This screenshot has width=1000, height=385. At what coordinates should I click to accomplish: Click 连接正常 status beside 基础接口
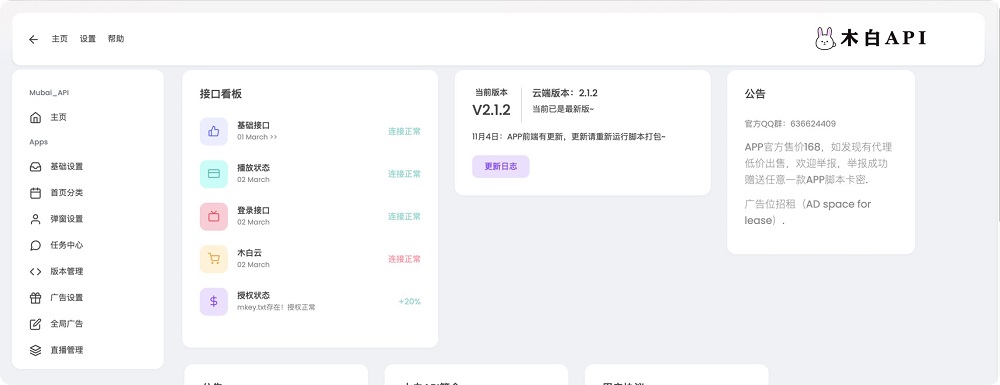coord(404,131)
